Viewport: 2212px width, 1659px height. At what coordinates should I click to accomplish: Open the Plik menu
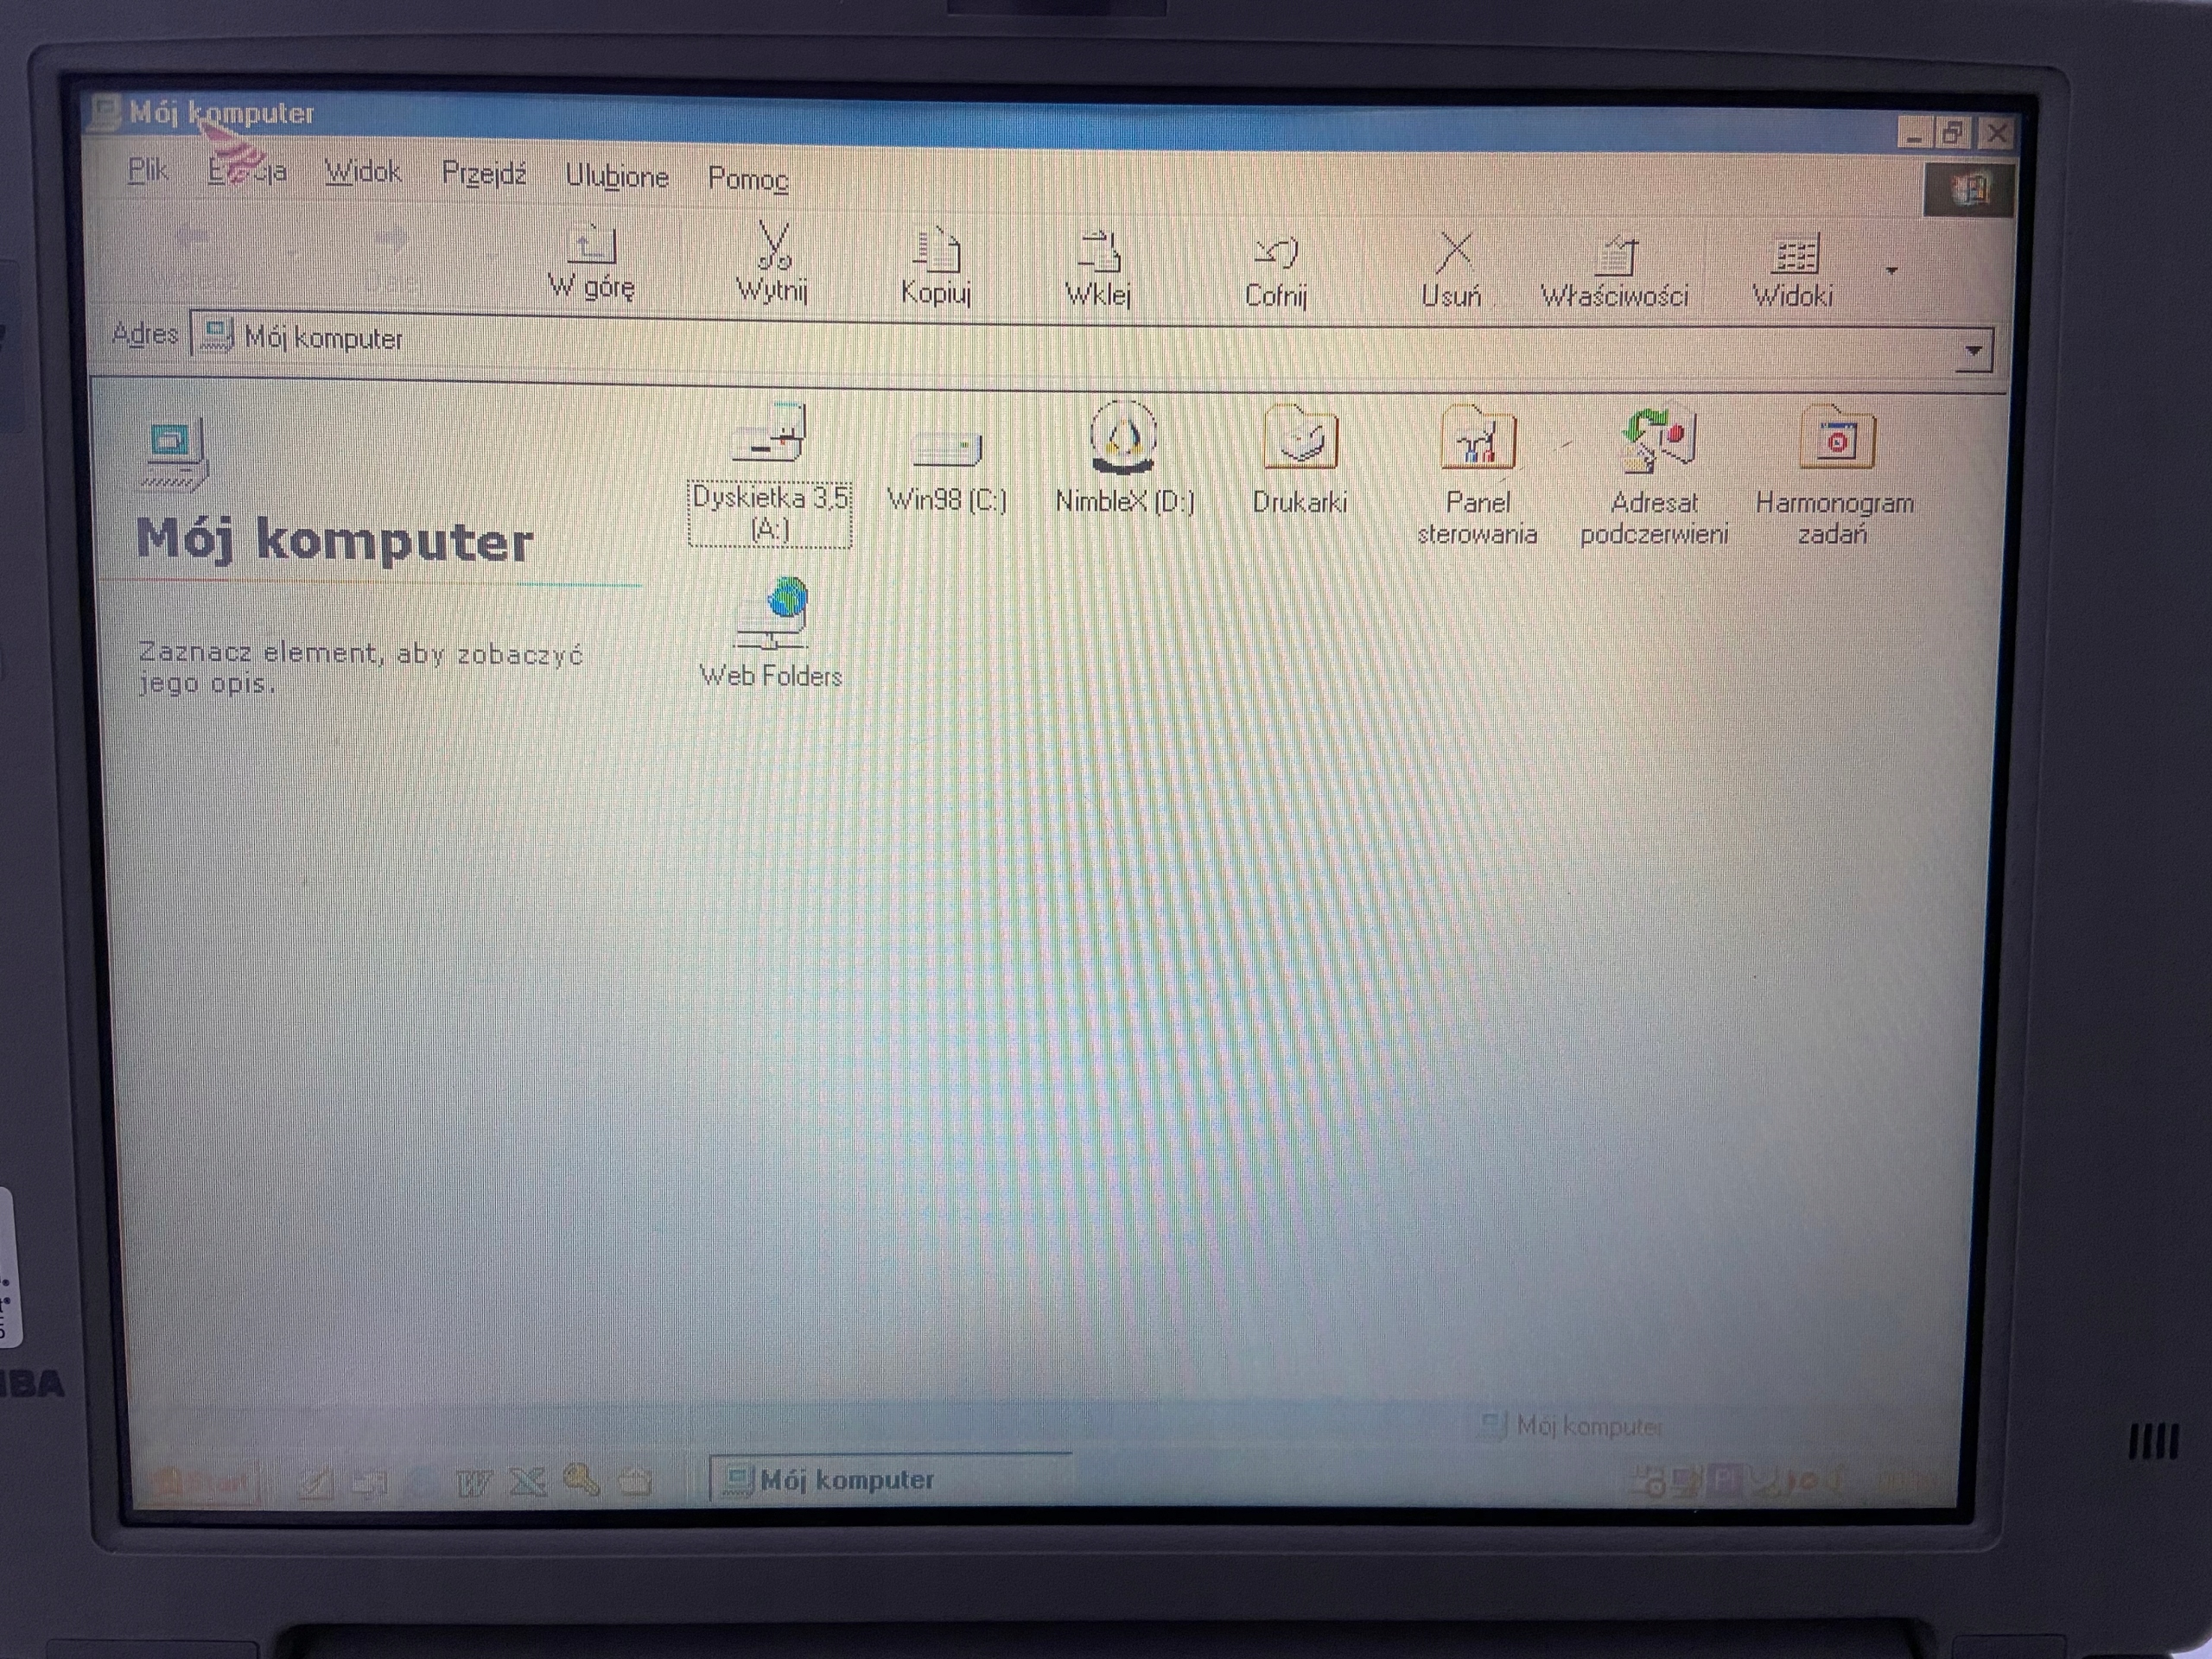(x=147, y=171)
